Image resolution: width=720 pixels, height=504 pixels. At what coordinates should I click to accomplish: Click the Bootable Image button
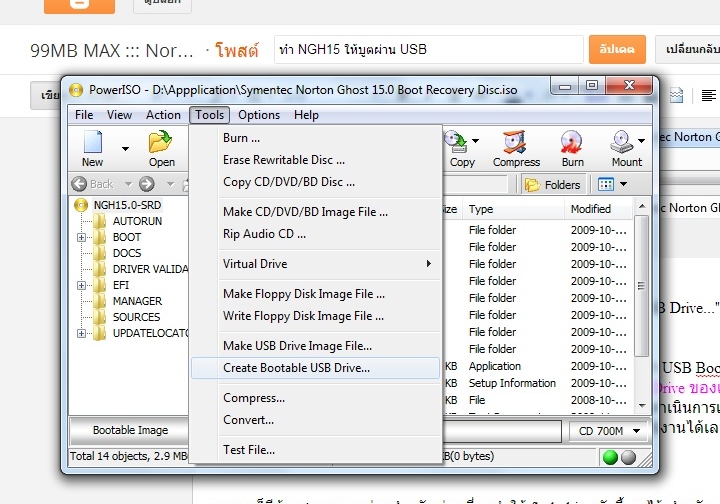130,430
